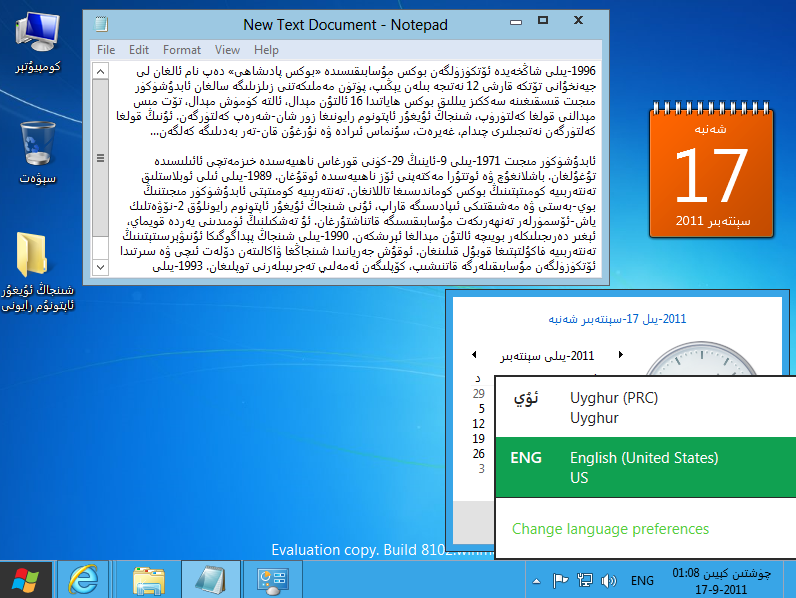
Task: Minimize the Notepad window
Action: pos(516,22)
